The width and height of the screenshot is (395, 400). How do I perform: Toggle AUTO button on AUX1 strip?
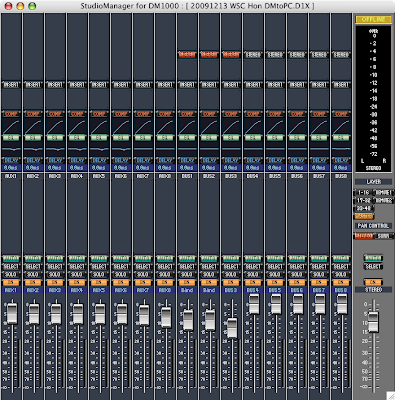point(11,259)
